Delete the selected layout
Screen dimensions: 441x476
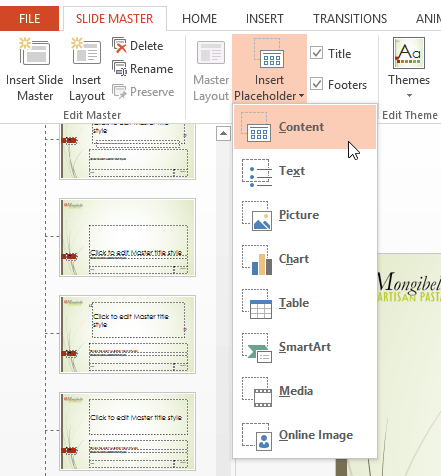138,46
